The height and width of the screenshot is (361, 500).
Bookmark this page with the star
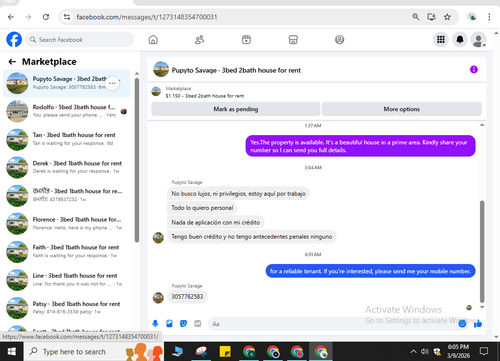click(447, 17)
